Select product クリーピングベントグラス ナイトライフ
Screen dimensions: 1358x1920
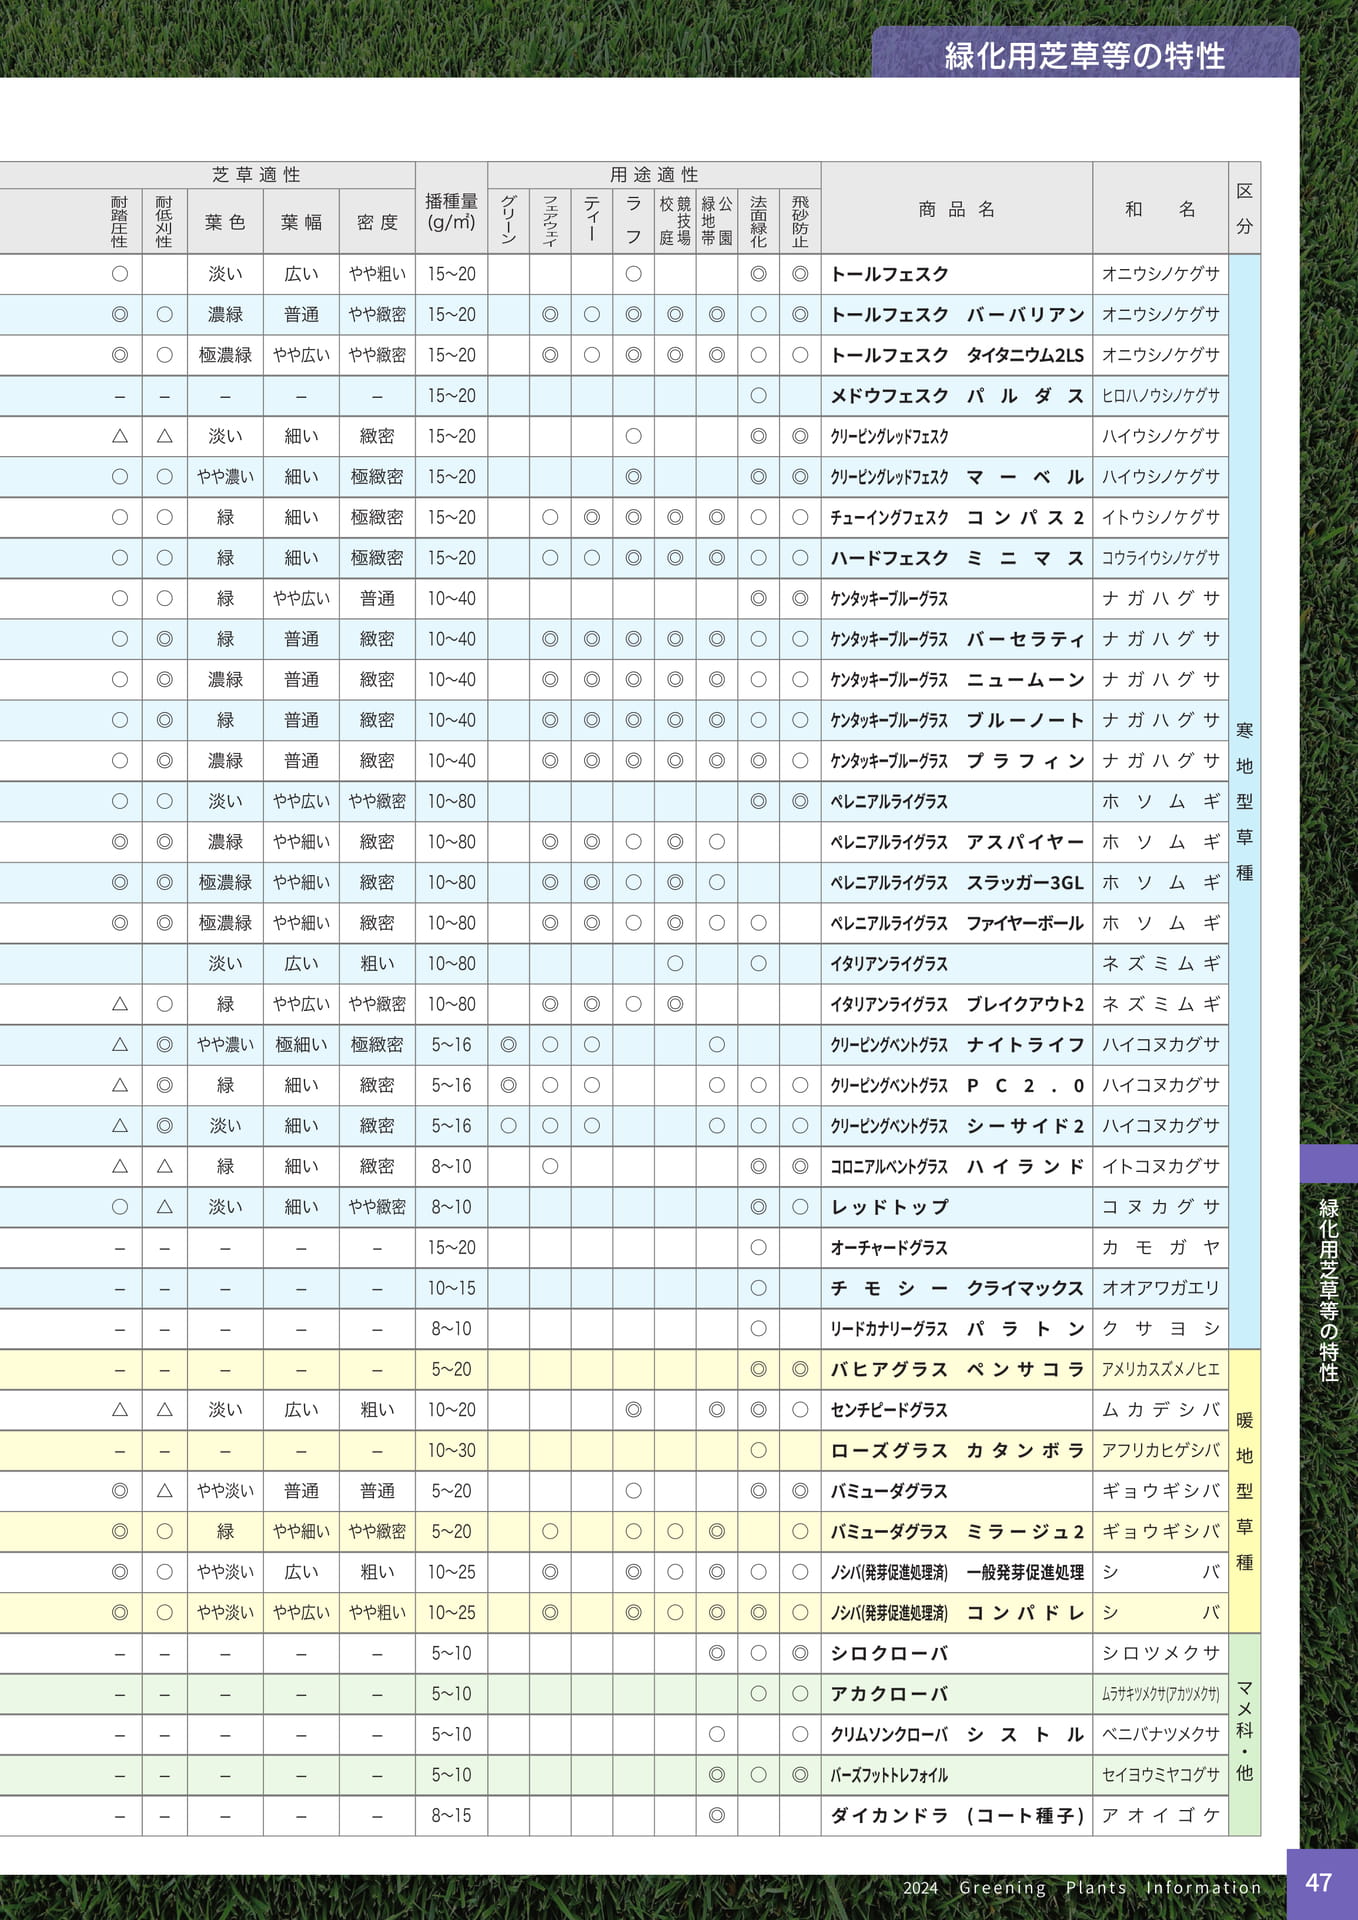957,1045
